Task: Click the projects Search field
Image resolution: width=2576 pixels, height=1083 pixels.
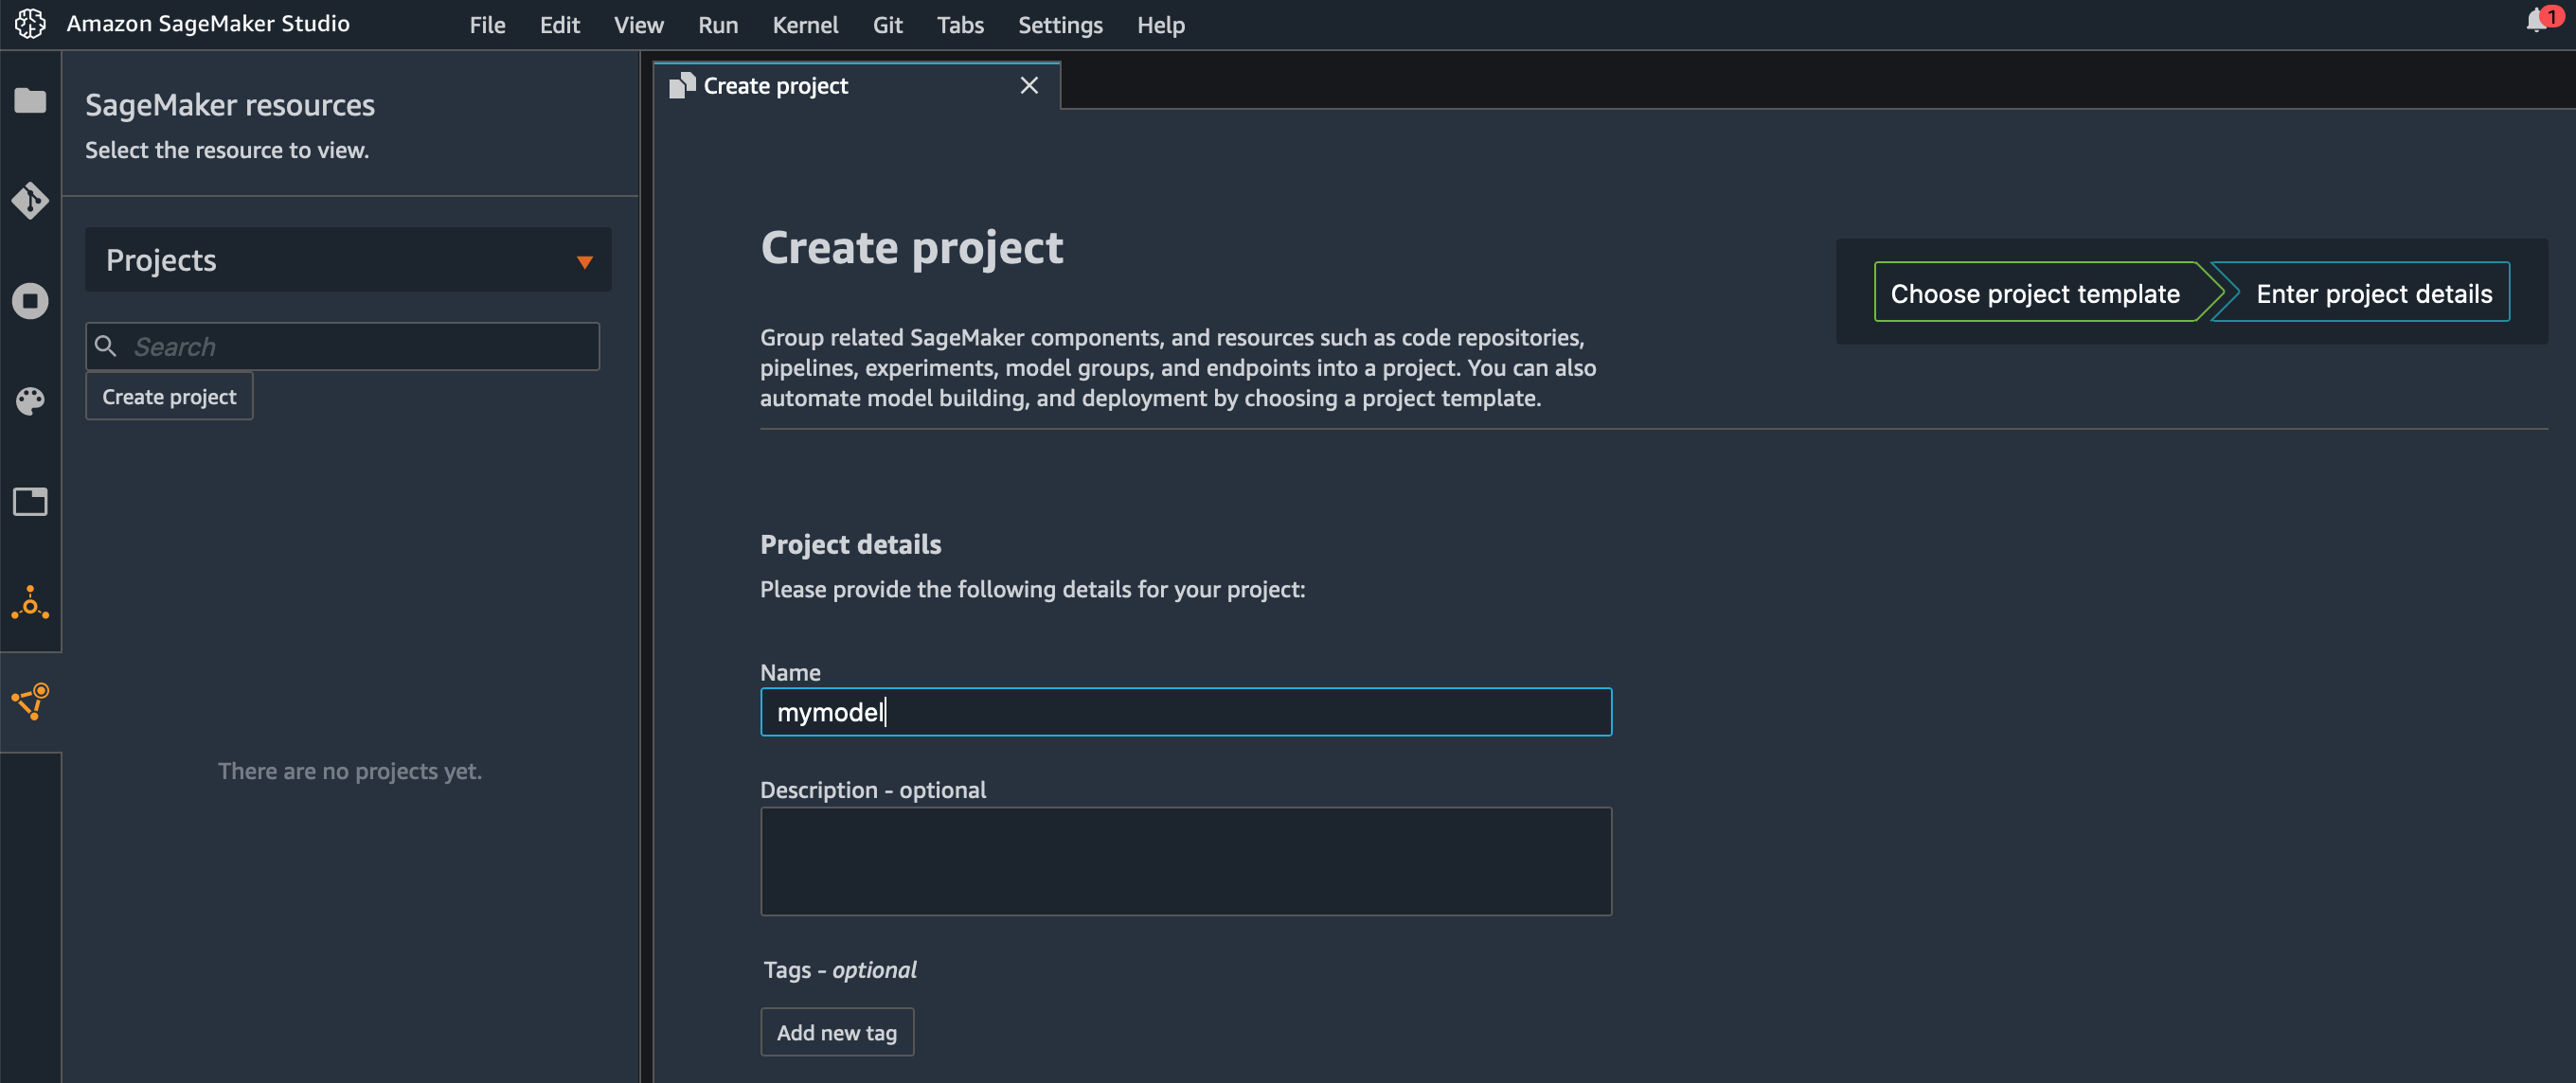Action: point(360,347)
